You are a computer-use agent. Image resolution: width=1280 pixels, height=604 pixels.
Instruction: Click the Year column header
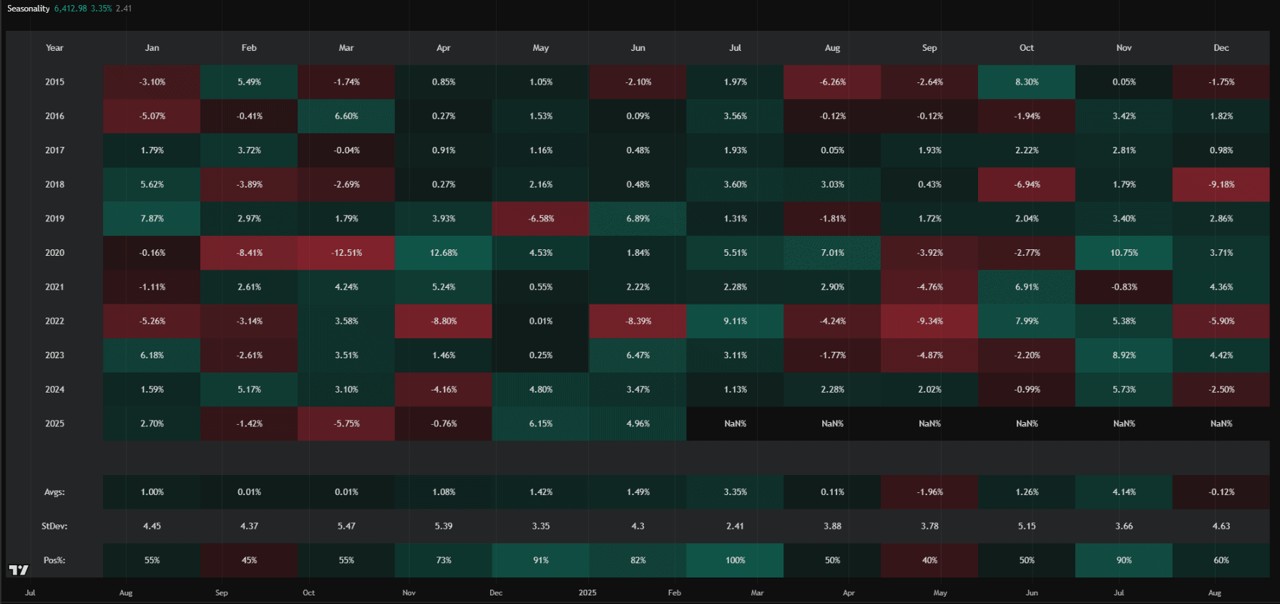pyautogui.click(x=54, y=47)
